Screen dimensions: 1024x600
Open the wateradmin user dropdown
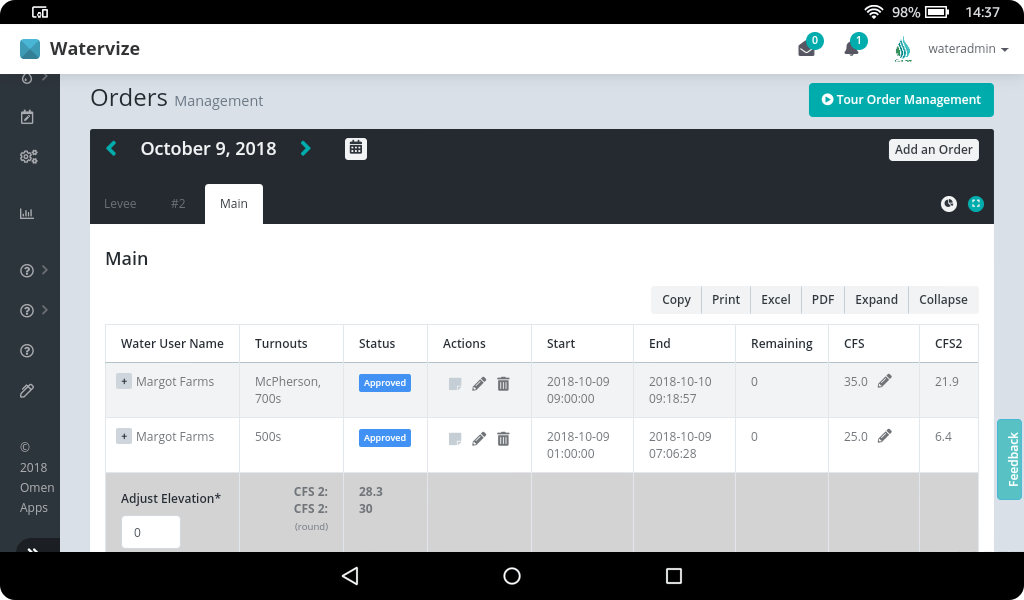[x=968, y=49]
